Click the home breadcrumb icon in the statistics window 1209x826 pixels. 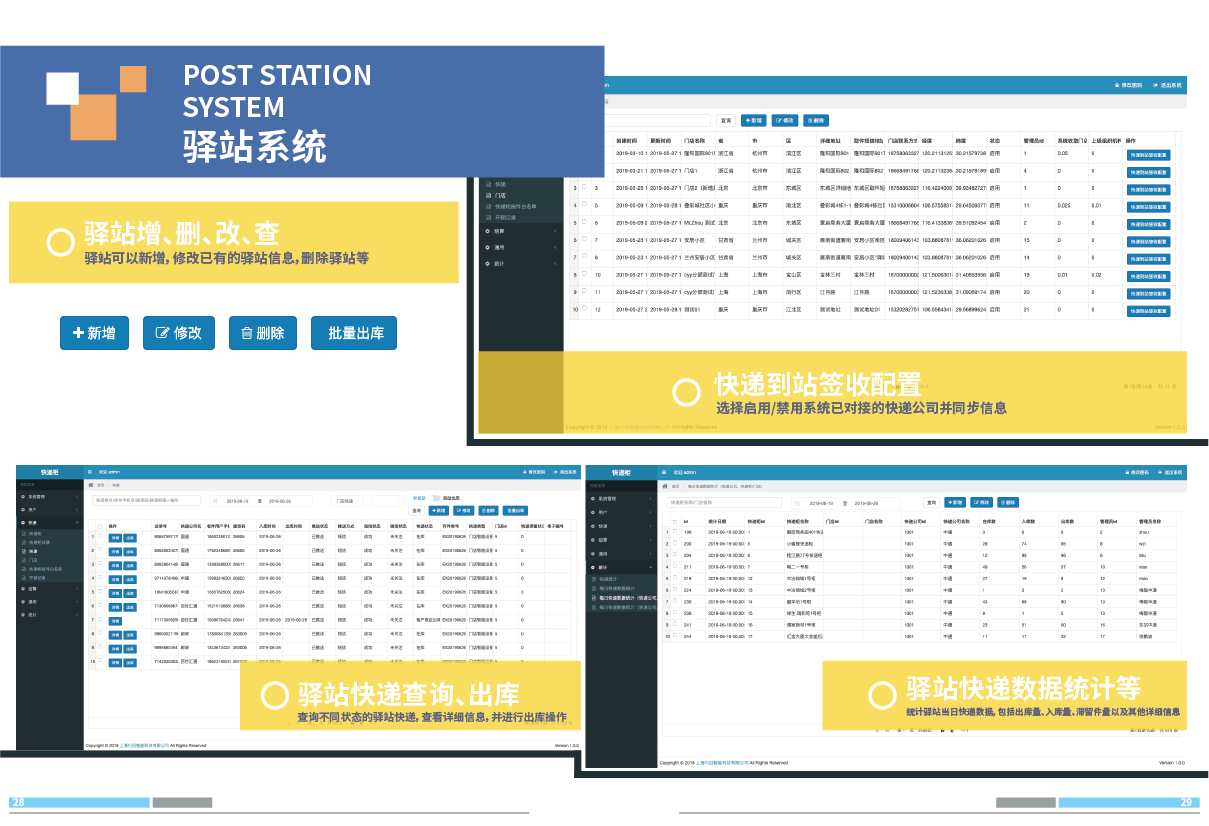[x=665, y=486]
